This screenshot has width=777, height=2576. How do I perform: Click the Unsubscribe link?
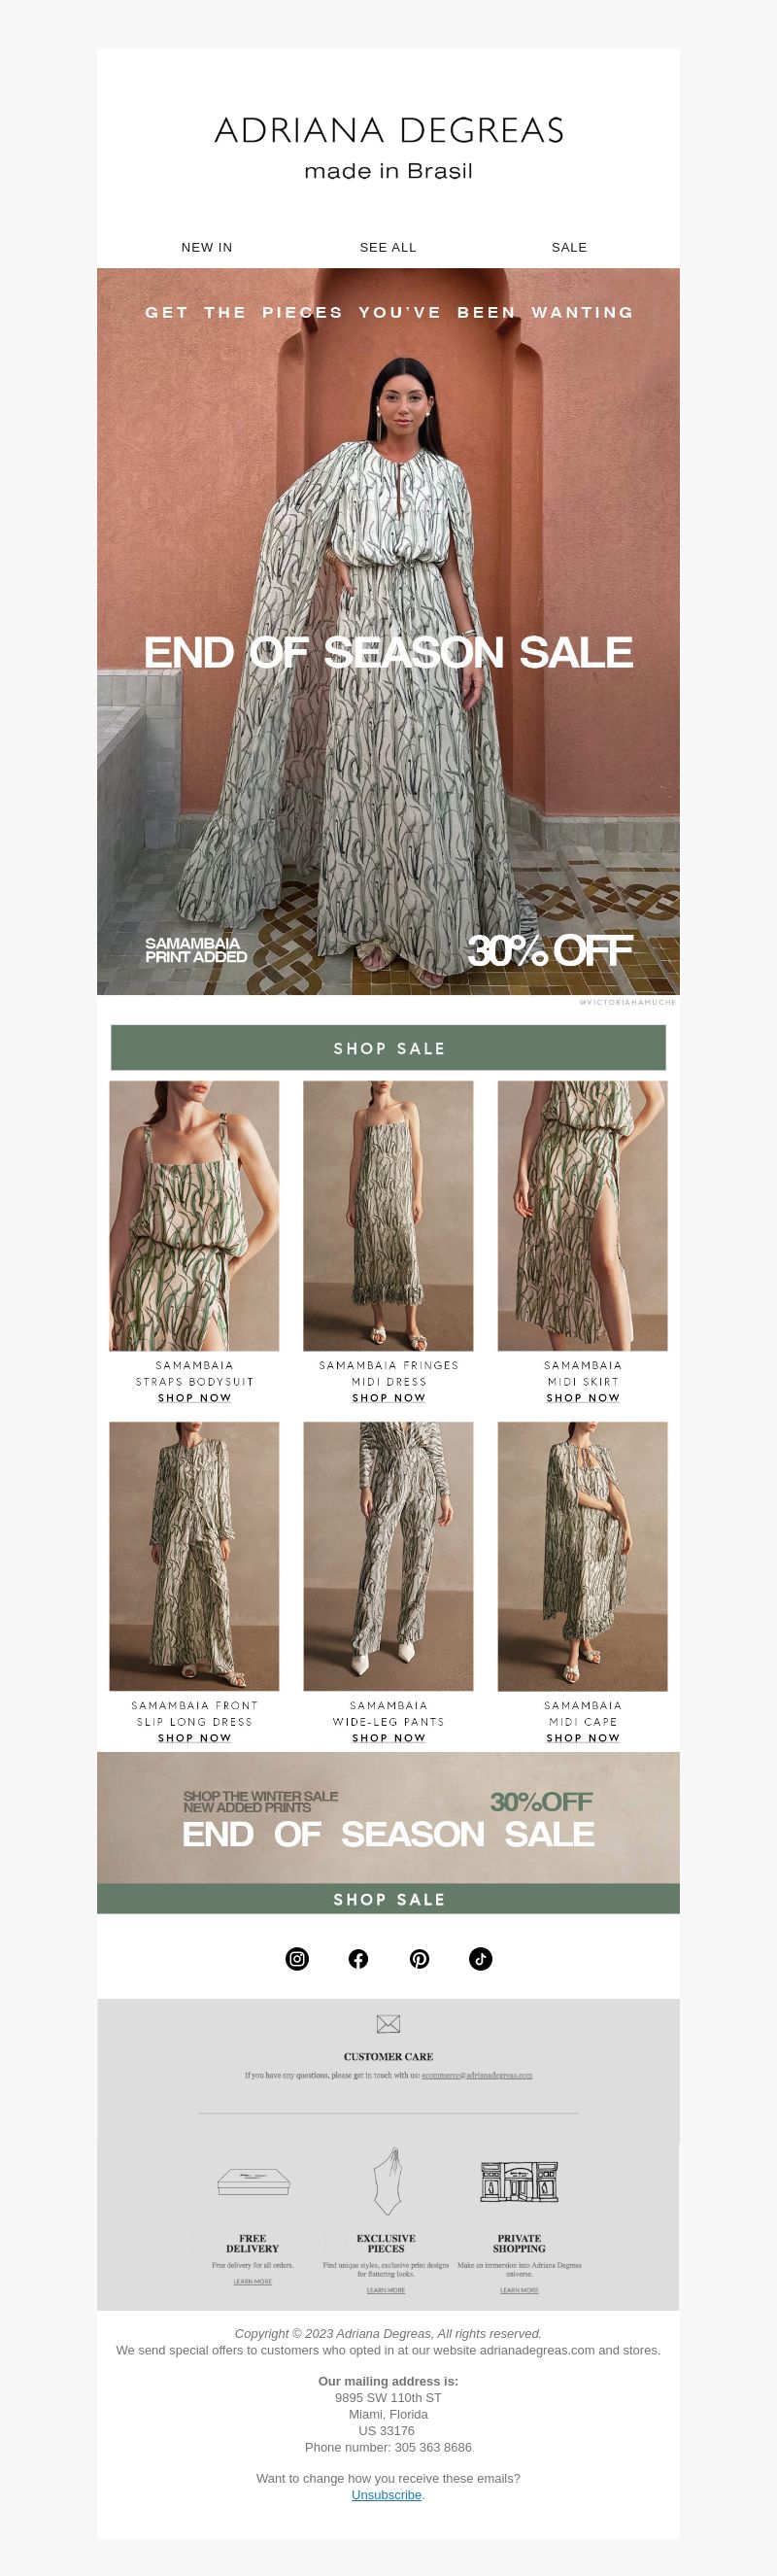pos(386,2495)
